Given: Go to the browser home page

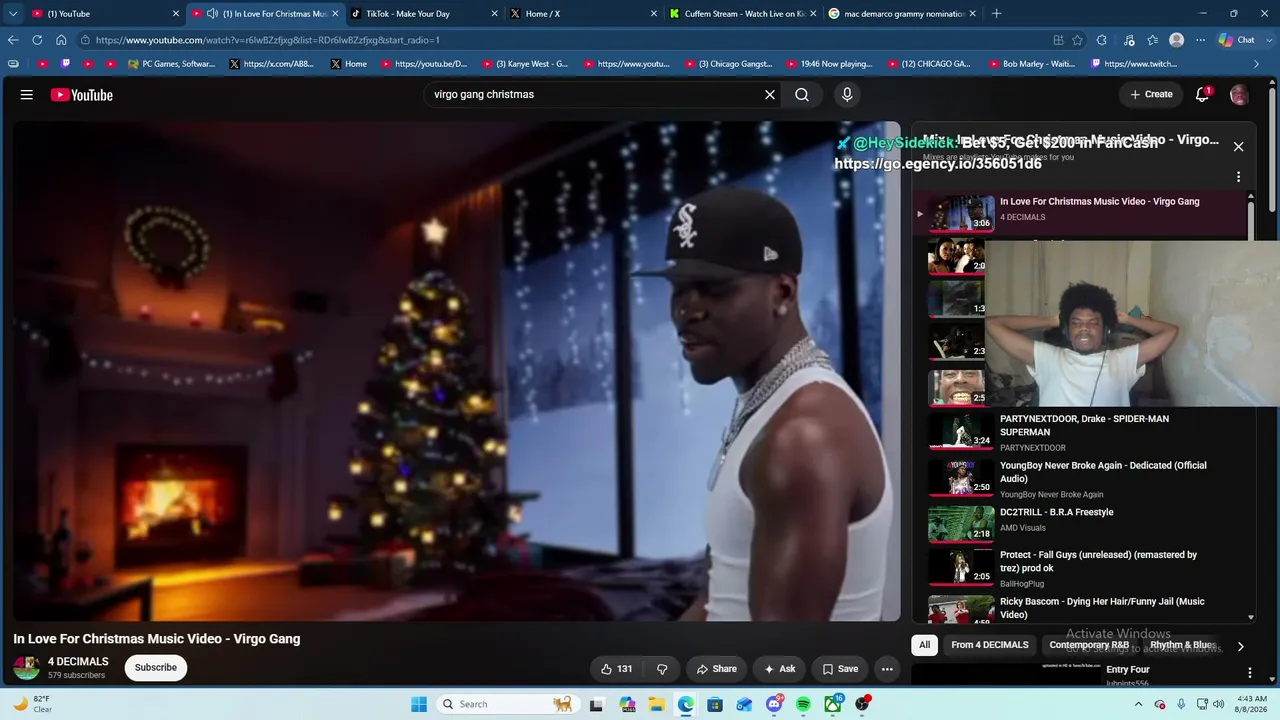Looking at the screenshot, I should (61, 40).
